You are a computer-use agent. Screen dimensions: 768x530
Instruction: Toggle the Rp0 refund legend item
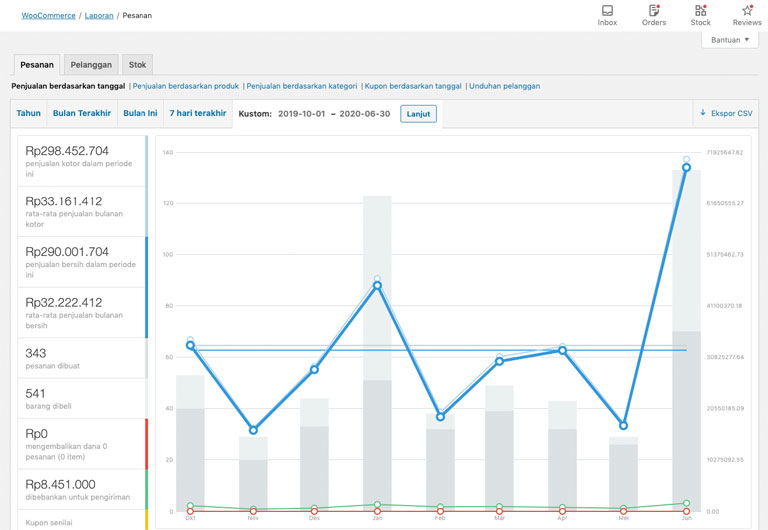(82, 444)
